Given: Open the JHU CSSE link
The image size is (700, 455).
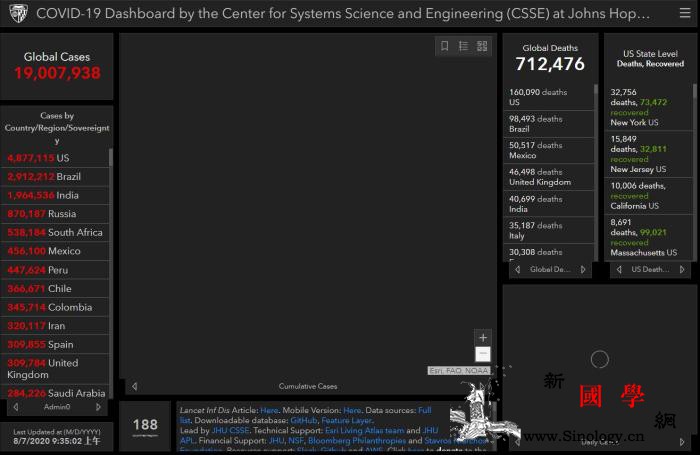Looking at the screenshot, I should (230, 430).
